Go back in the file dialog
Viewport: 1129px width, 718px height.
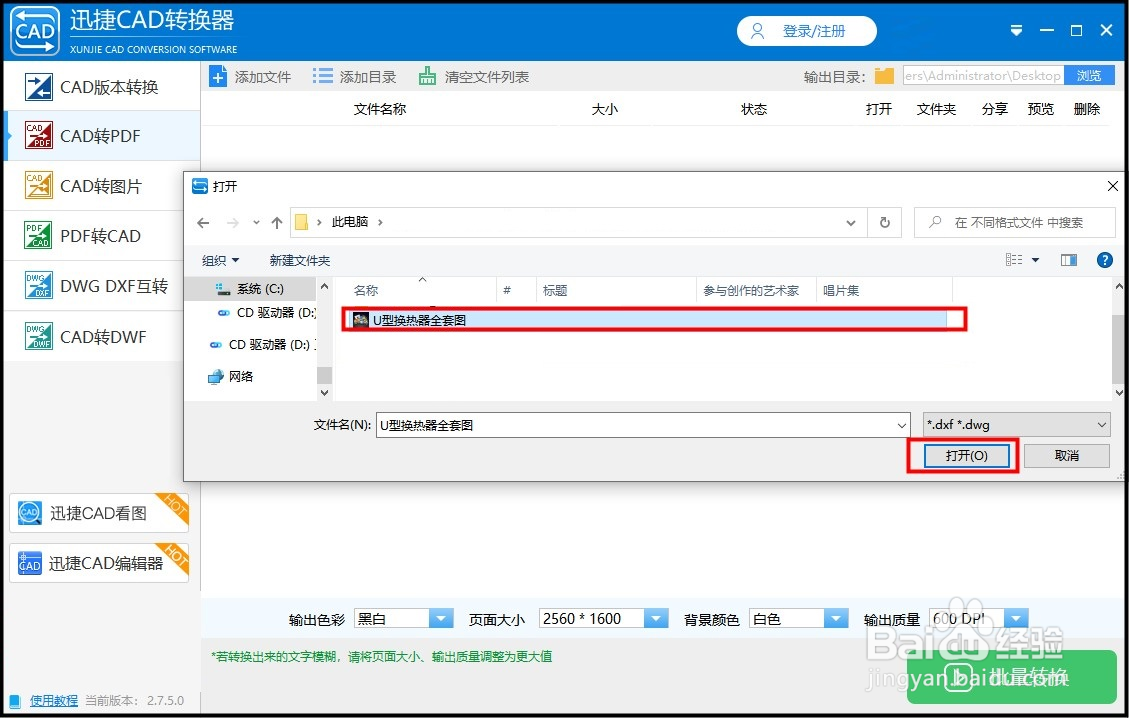pyautogui.click(x=203, y=223)
